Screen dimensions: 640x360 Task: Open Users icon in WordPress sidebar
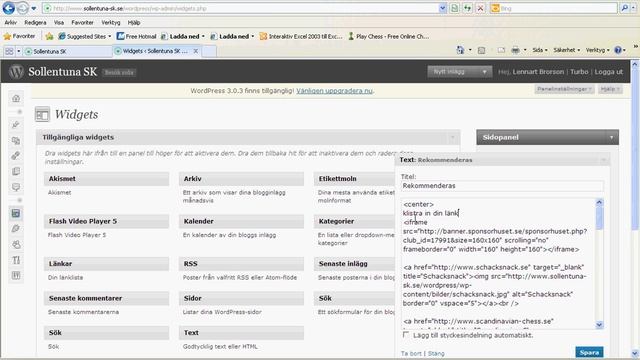[x=16, y=244]
